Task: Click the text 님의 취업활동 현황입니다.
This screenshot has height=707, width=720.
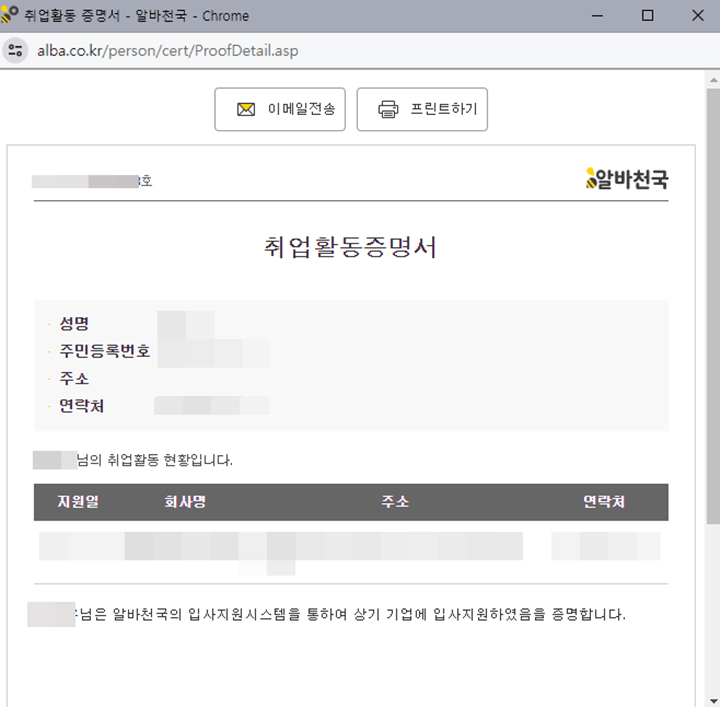Action: 155,460
